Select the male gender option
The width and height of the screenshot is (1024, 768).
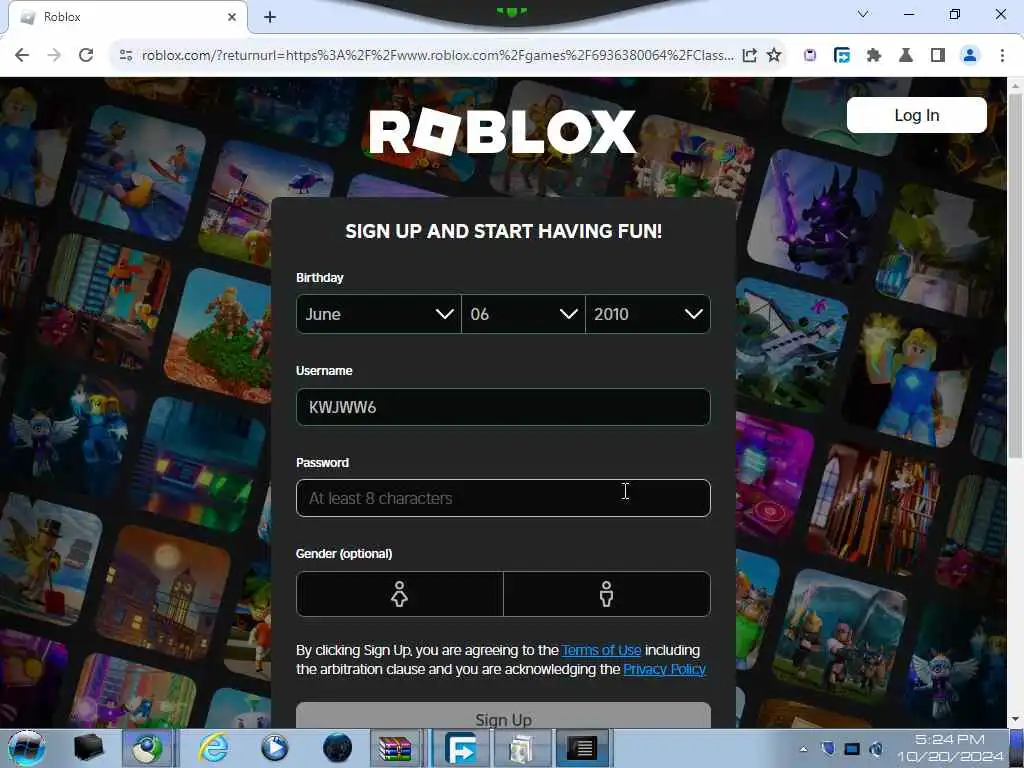[607, 594]
